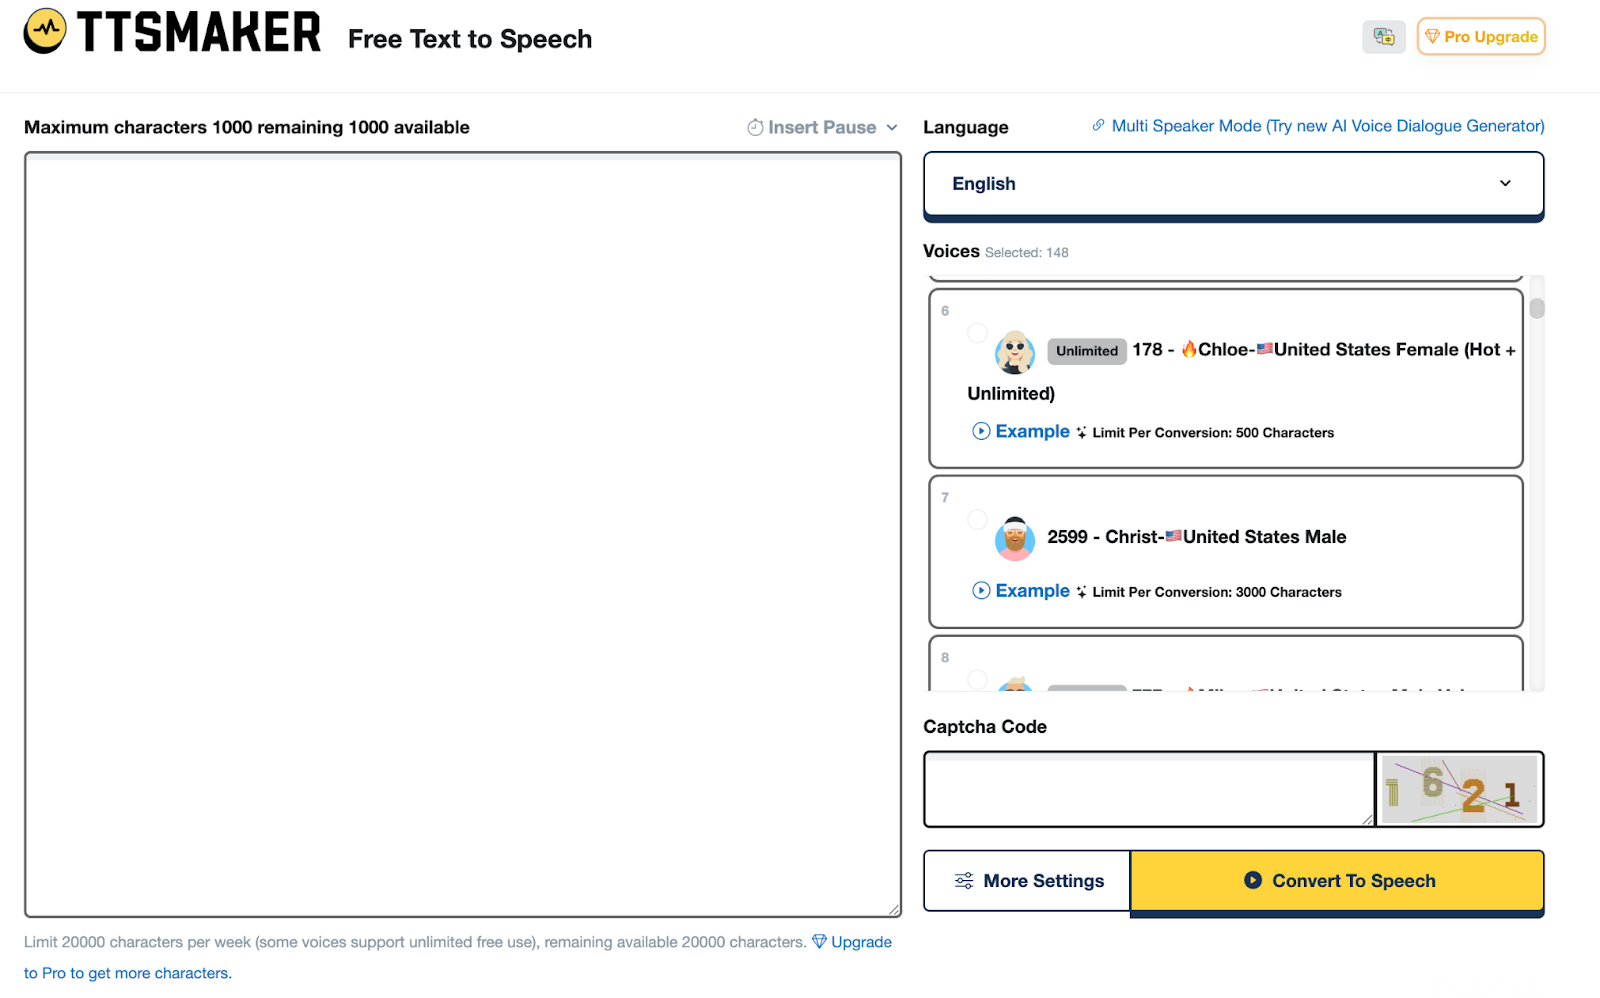Click Christ's voice avatar
This screenshot has width=1600, height=998.
pyautogui.click(x=1015, y=539)
